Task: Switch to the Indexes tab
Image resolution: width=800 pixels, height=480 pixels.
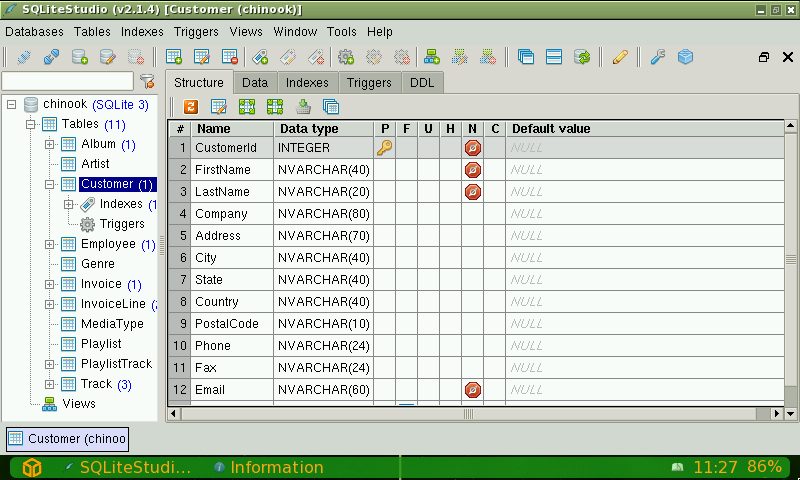Action: pos(307,83)
